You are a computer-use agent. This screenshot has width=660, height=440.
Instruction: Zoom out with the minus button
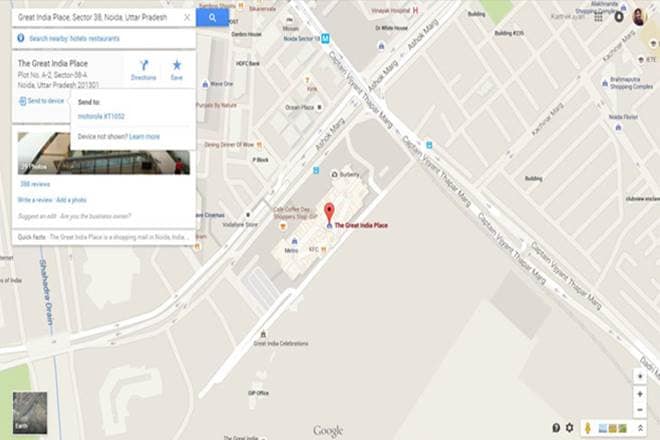click(640, 410)
